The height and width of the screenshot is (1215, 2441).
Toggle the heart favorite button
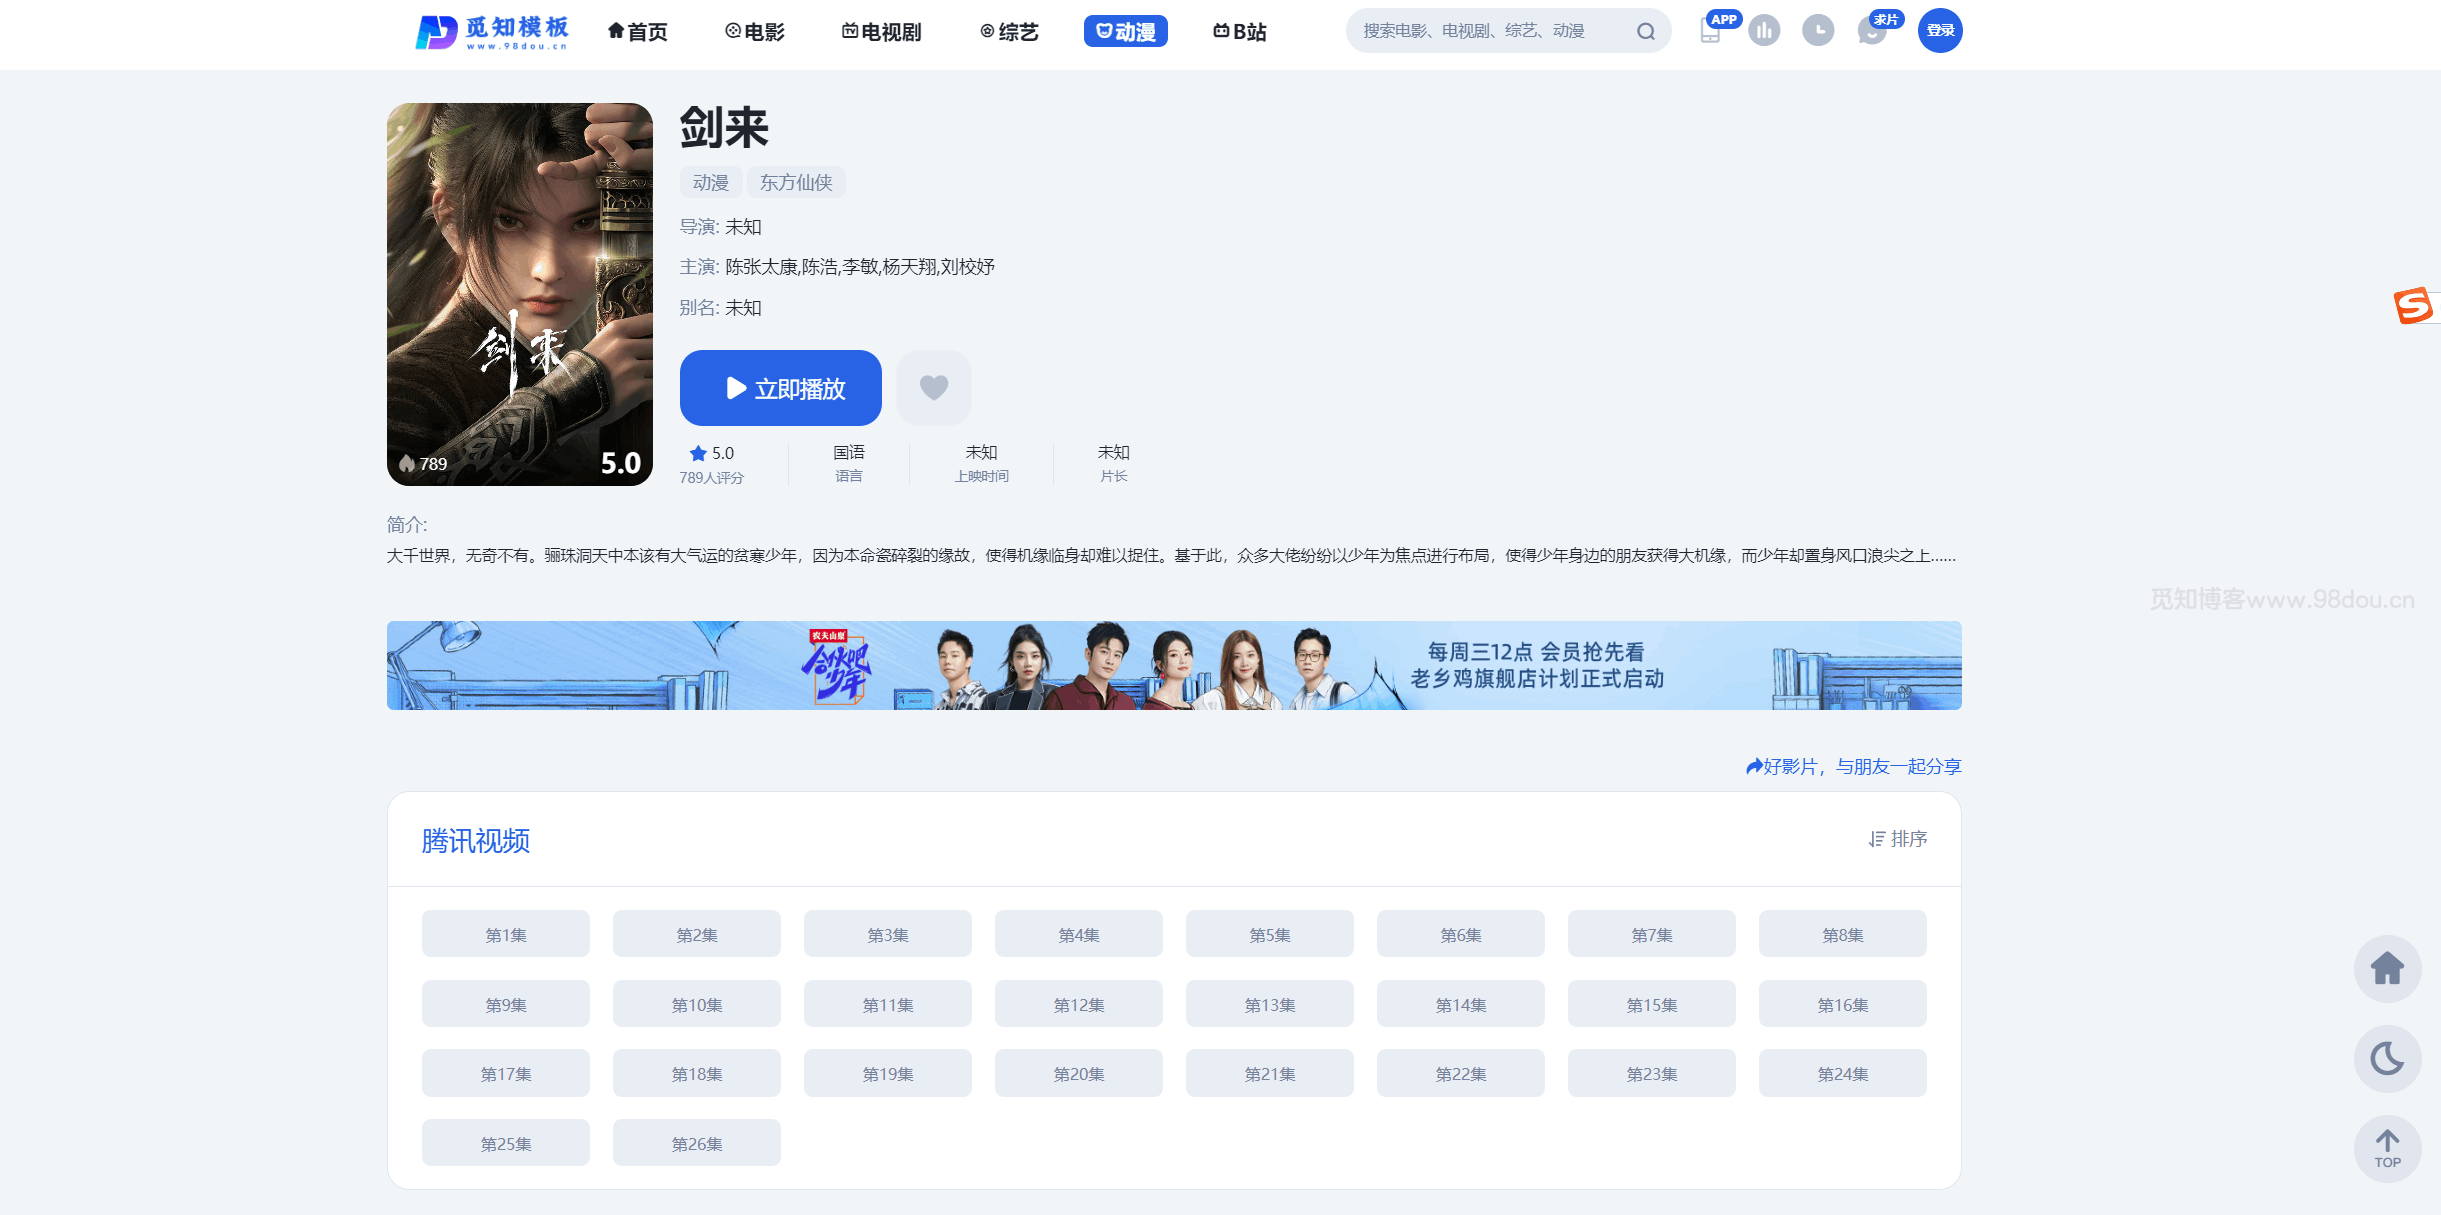[934, 388]
